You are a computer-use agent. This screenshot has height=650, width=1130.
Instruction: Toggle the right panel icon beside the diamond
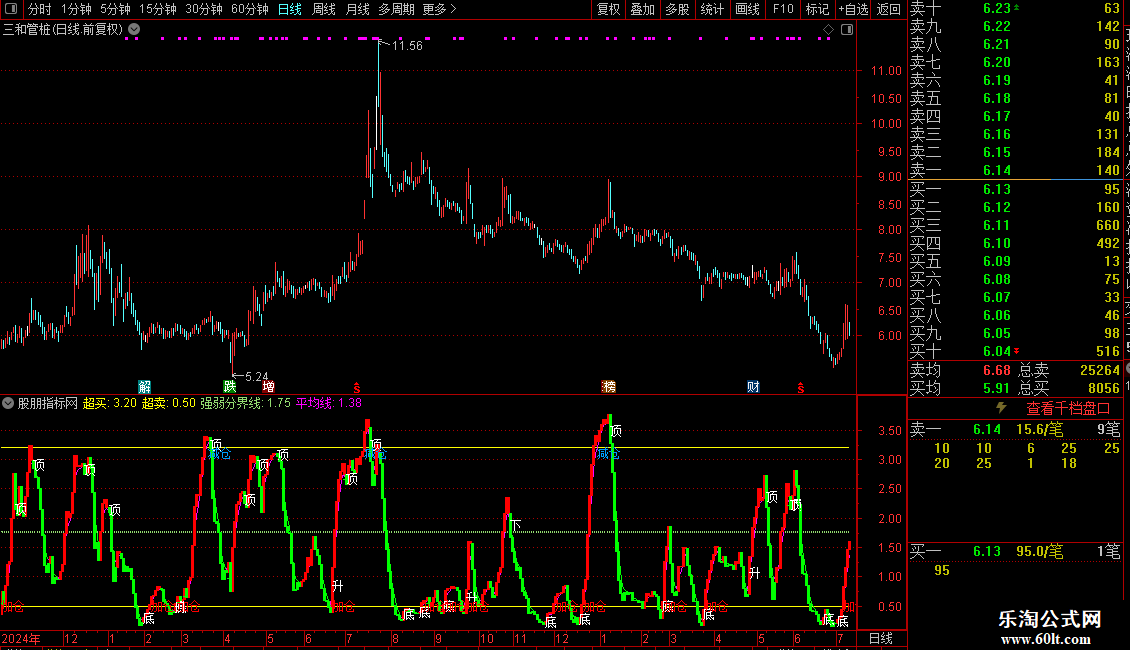point(847,30)
